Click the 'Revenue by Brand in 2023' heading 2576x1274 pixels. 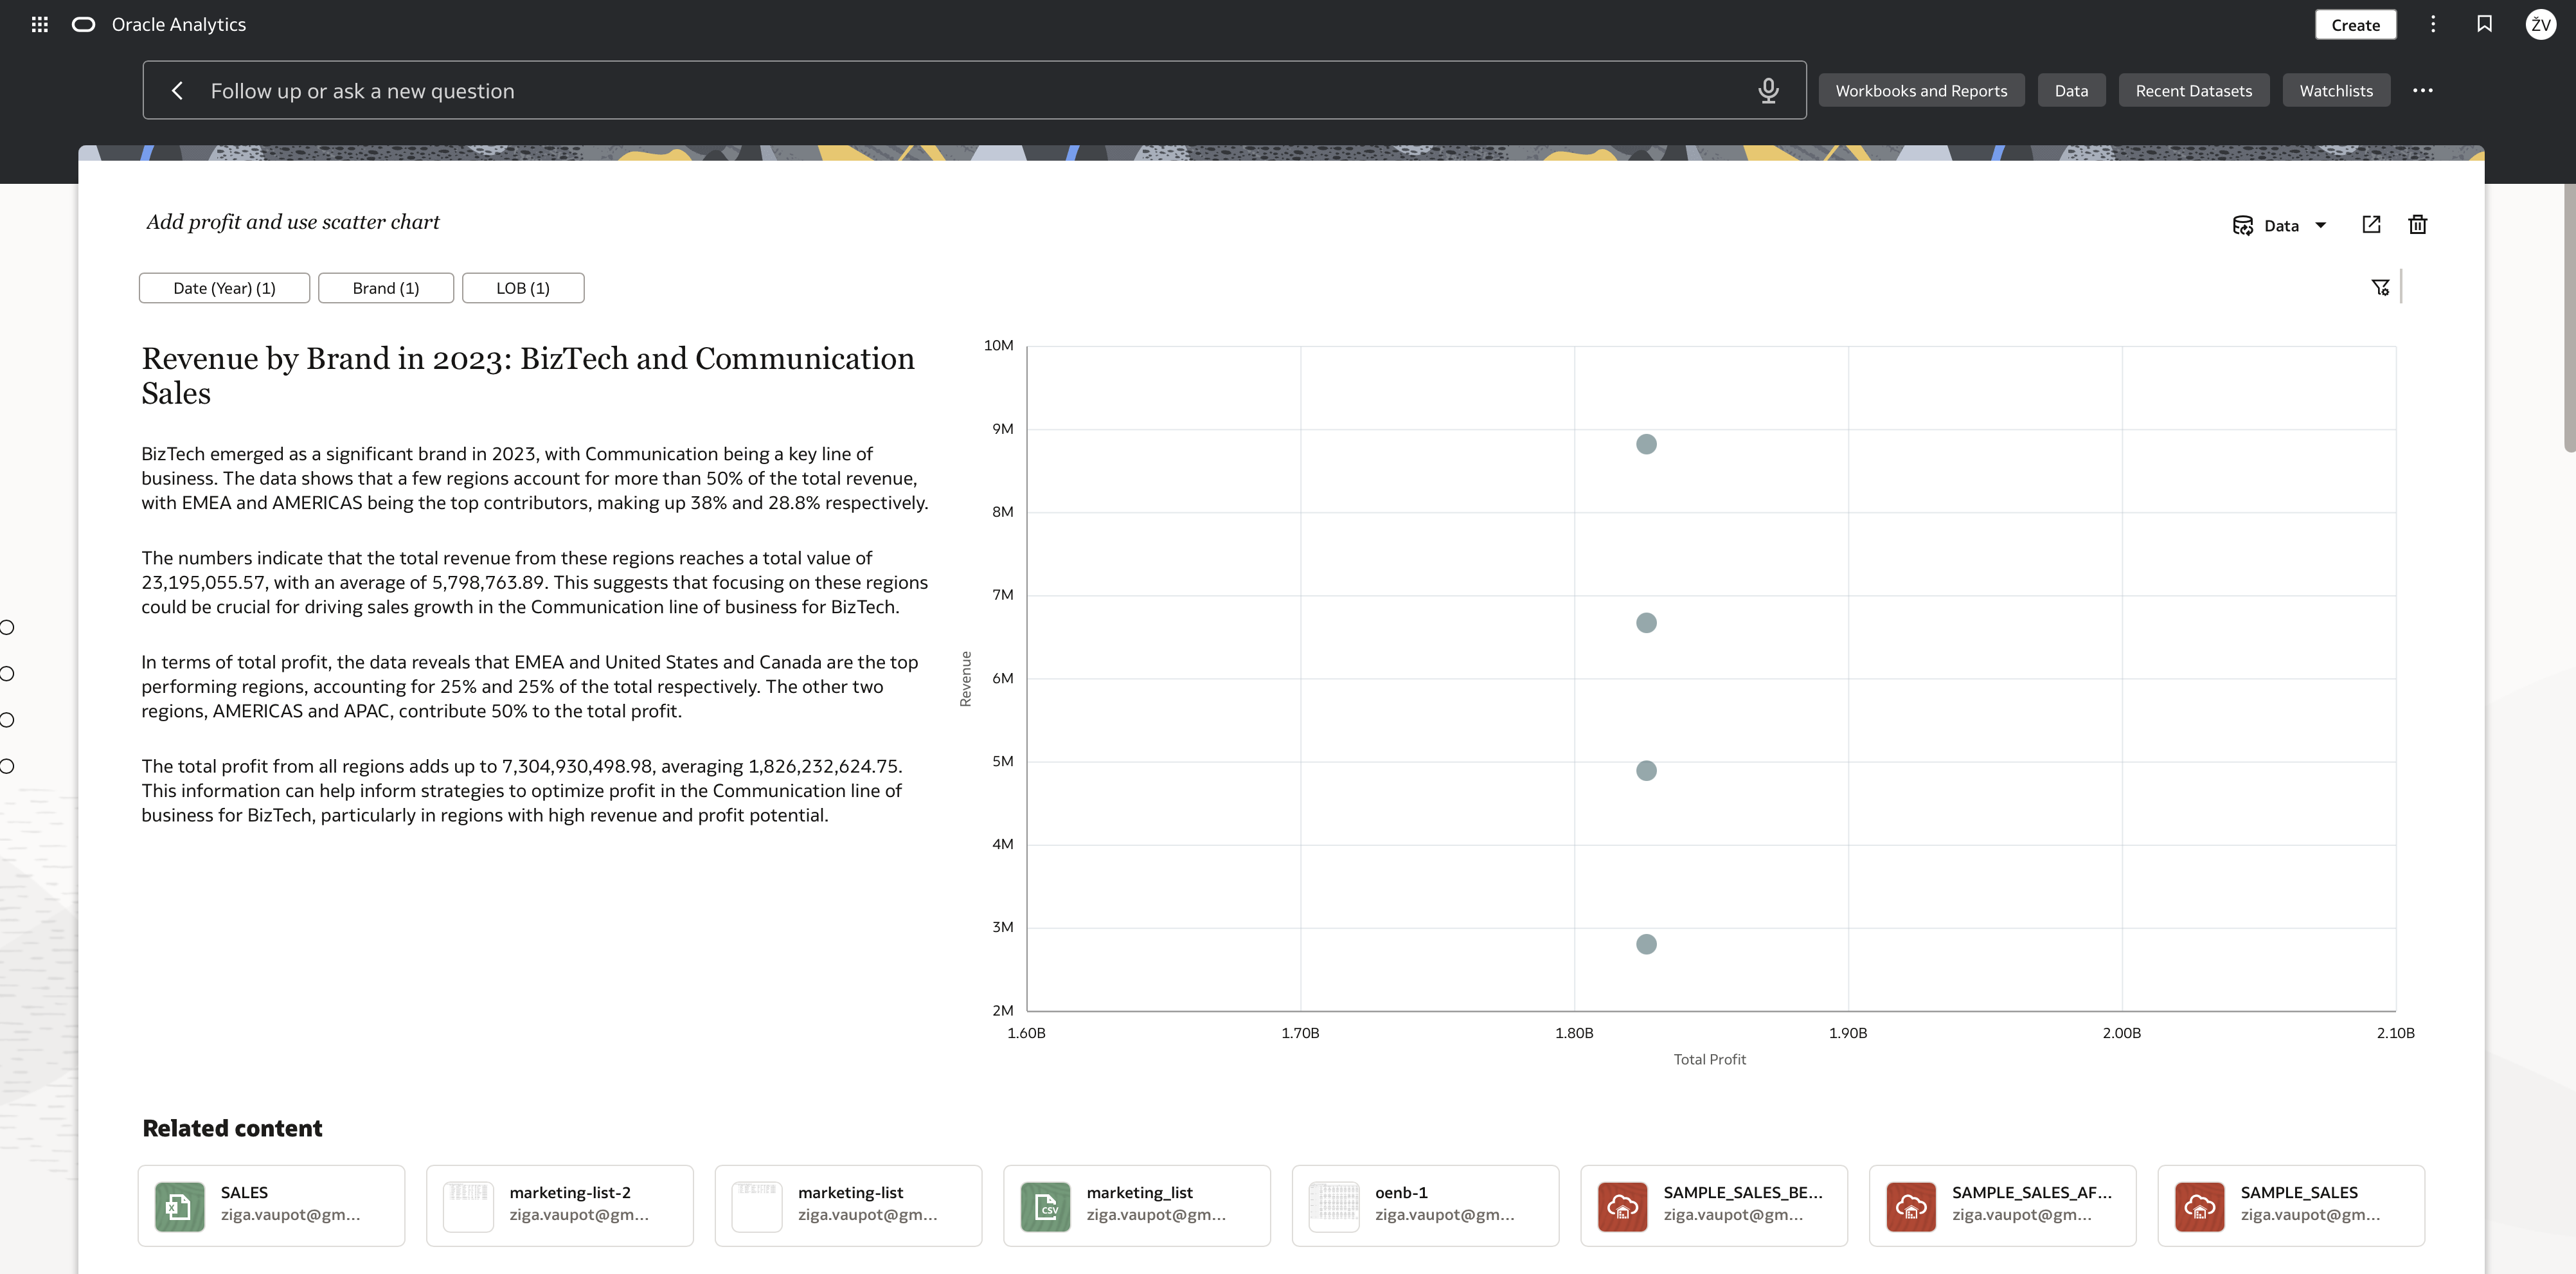[x=528, y=375]
